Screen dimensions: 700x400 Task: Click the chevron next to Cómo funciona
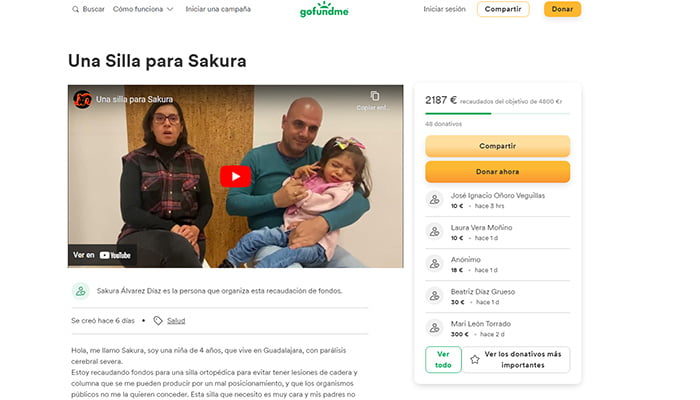point(170,9)
